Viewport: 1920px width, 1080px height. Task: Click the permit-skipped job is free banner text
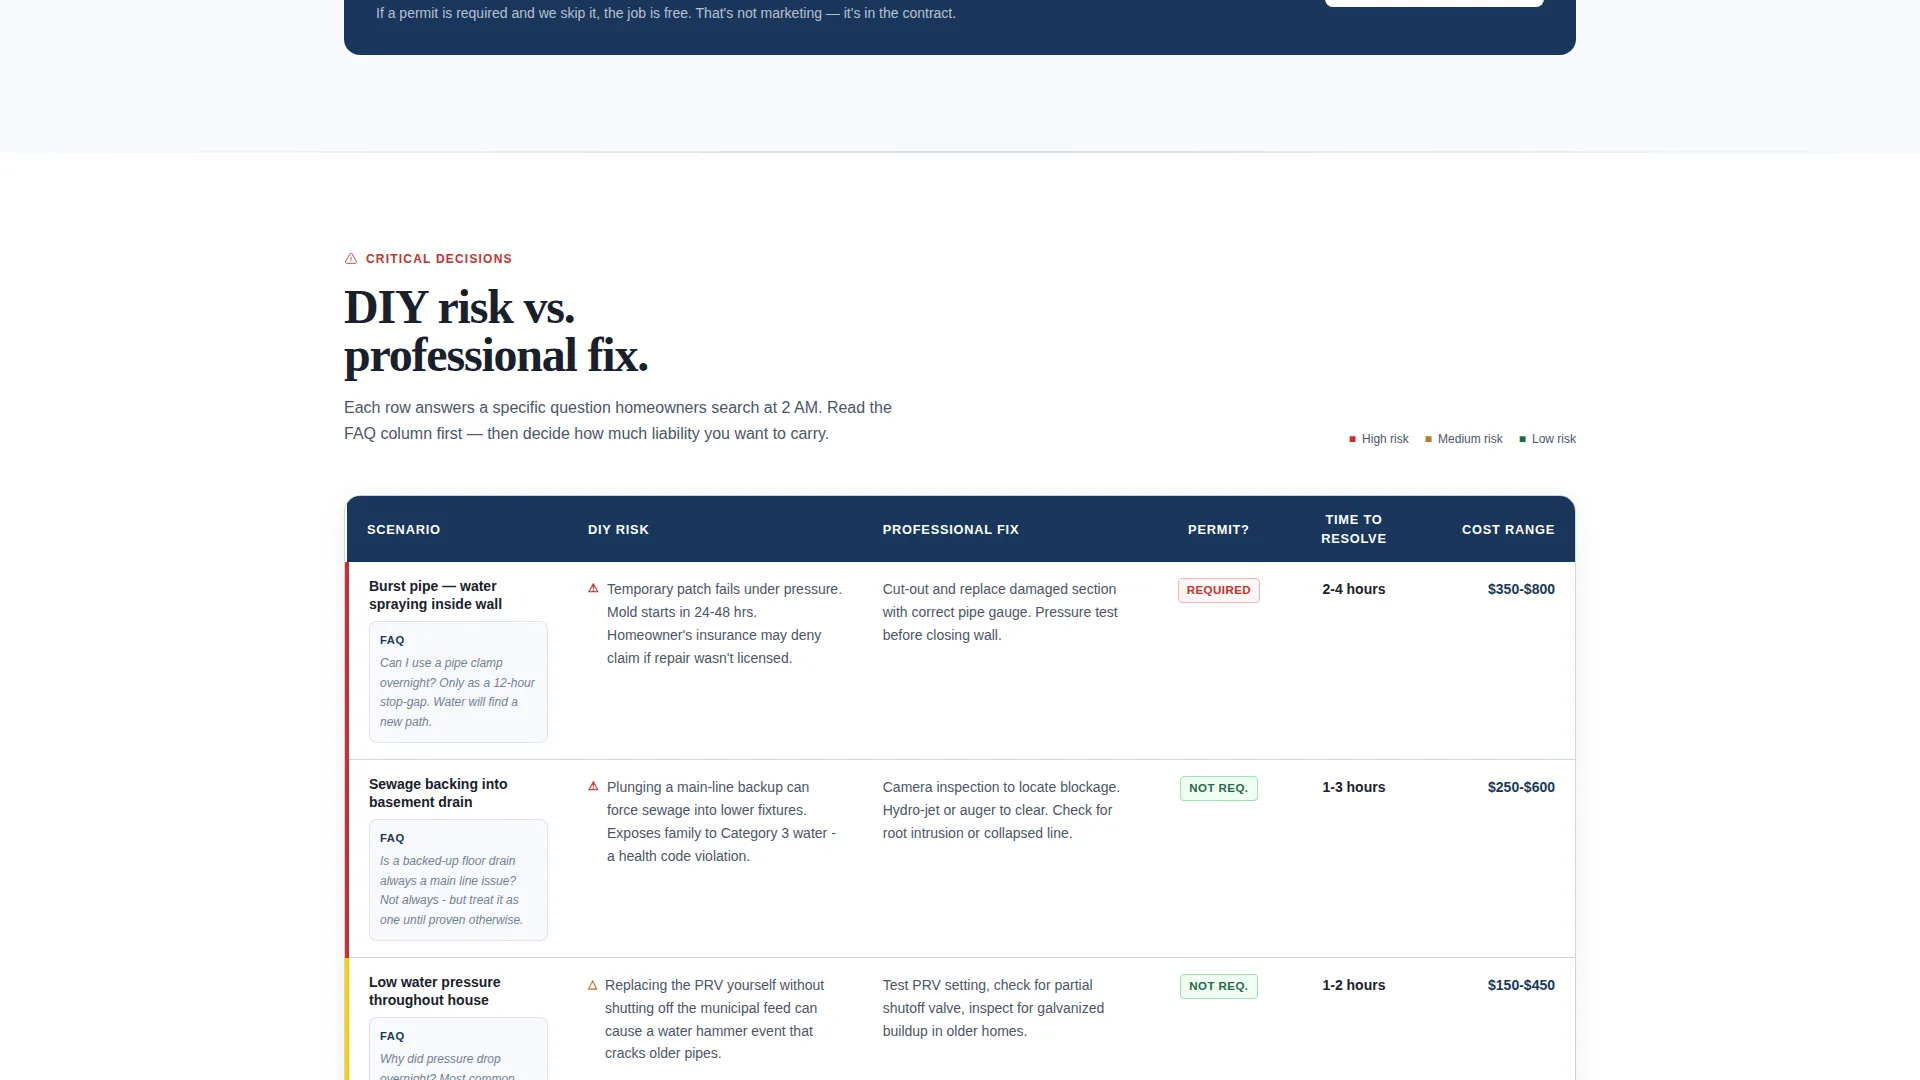(666, 13)
